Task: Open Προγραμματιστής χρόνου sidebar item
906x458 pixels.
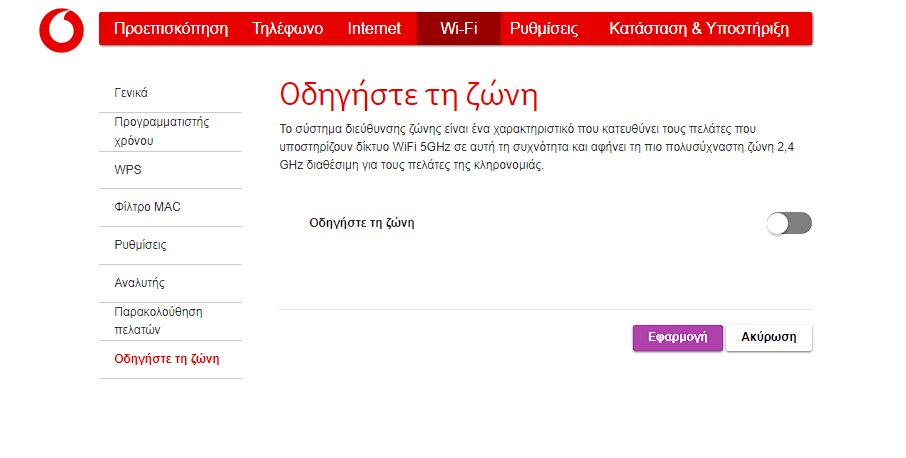Action: 170,132
